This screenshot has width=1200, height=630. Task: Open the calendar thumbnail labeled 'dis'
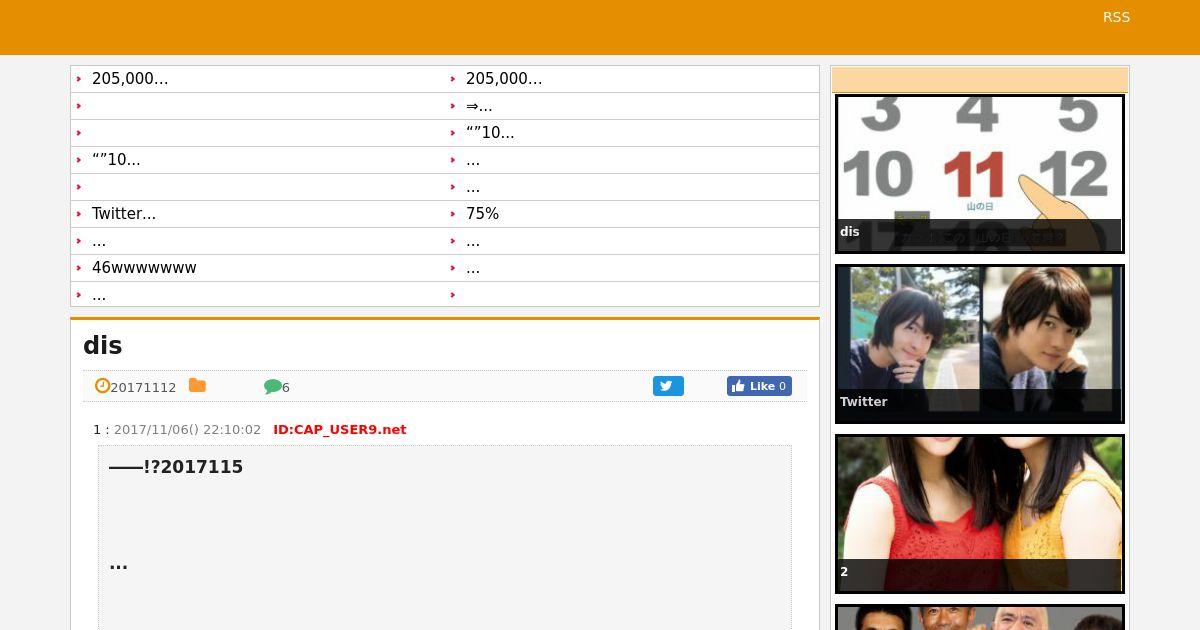(980, 174)
